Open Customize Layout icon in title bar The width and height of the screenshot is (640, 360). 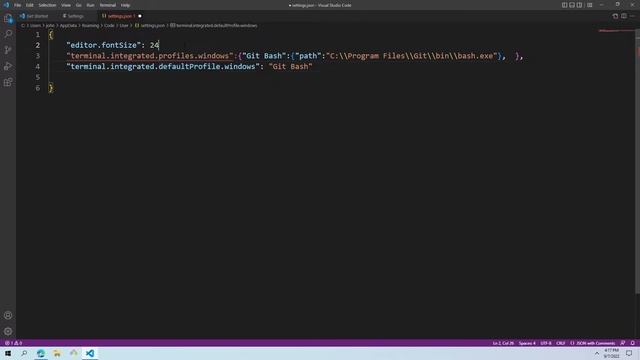tap(590, 5)
